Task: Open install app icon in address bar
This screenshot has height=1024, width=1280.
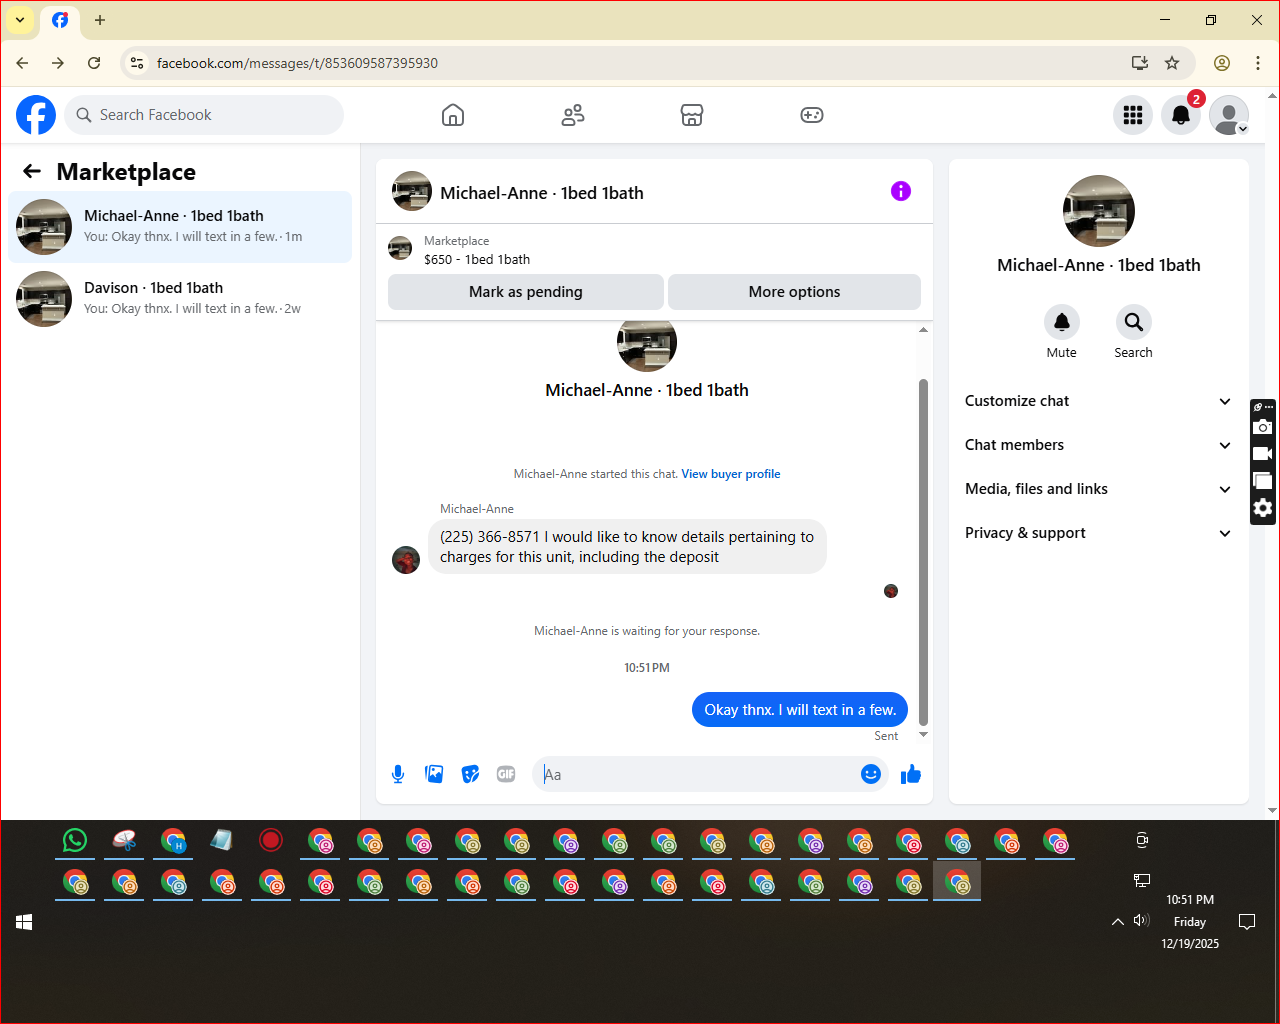Action: [1140, 63]
